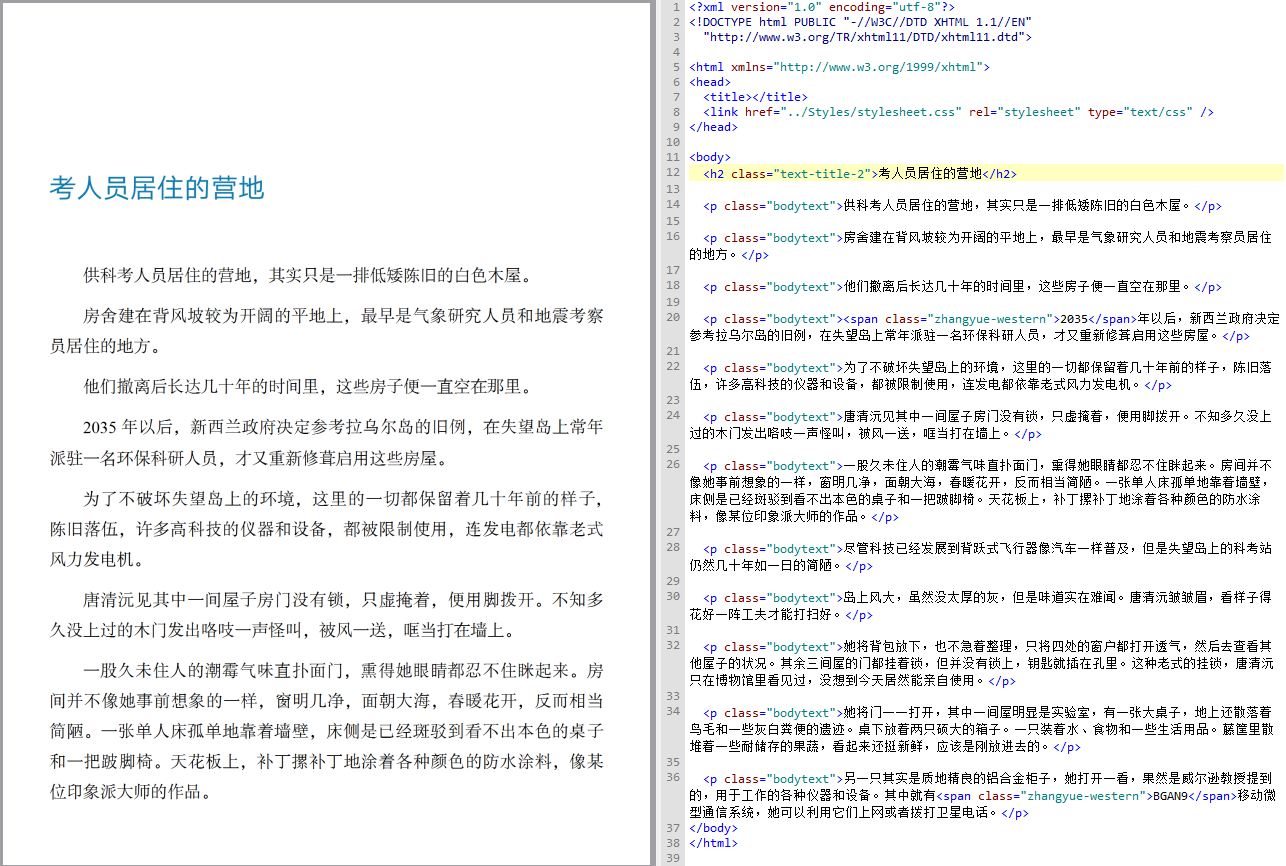Click preview paragraph starting with 供科考人员居住的营地
The width and height of the screenshot is (1286, 866).
click(x=307, y=275)
